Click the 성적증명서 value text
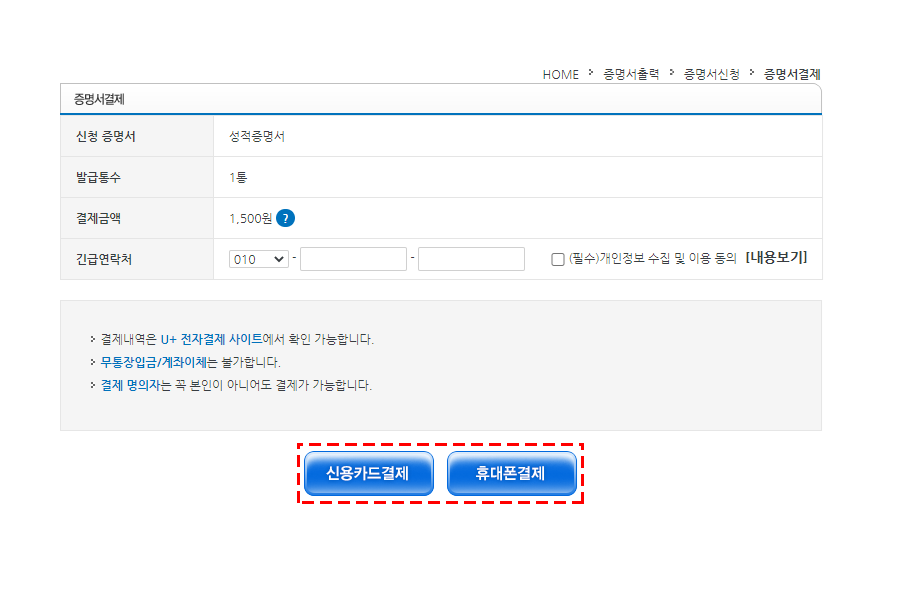This screenshot has width=900, height=591. 257,137
